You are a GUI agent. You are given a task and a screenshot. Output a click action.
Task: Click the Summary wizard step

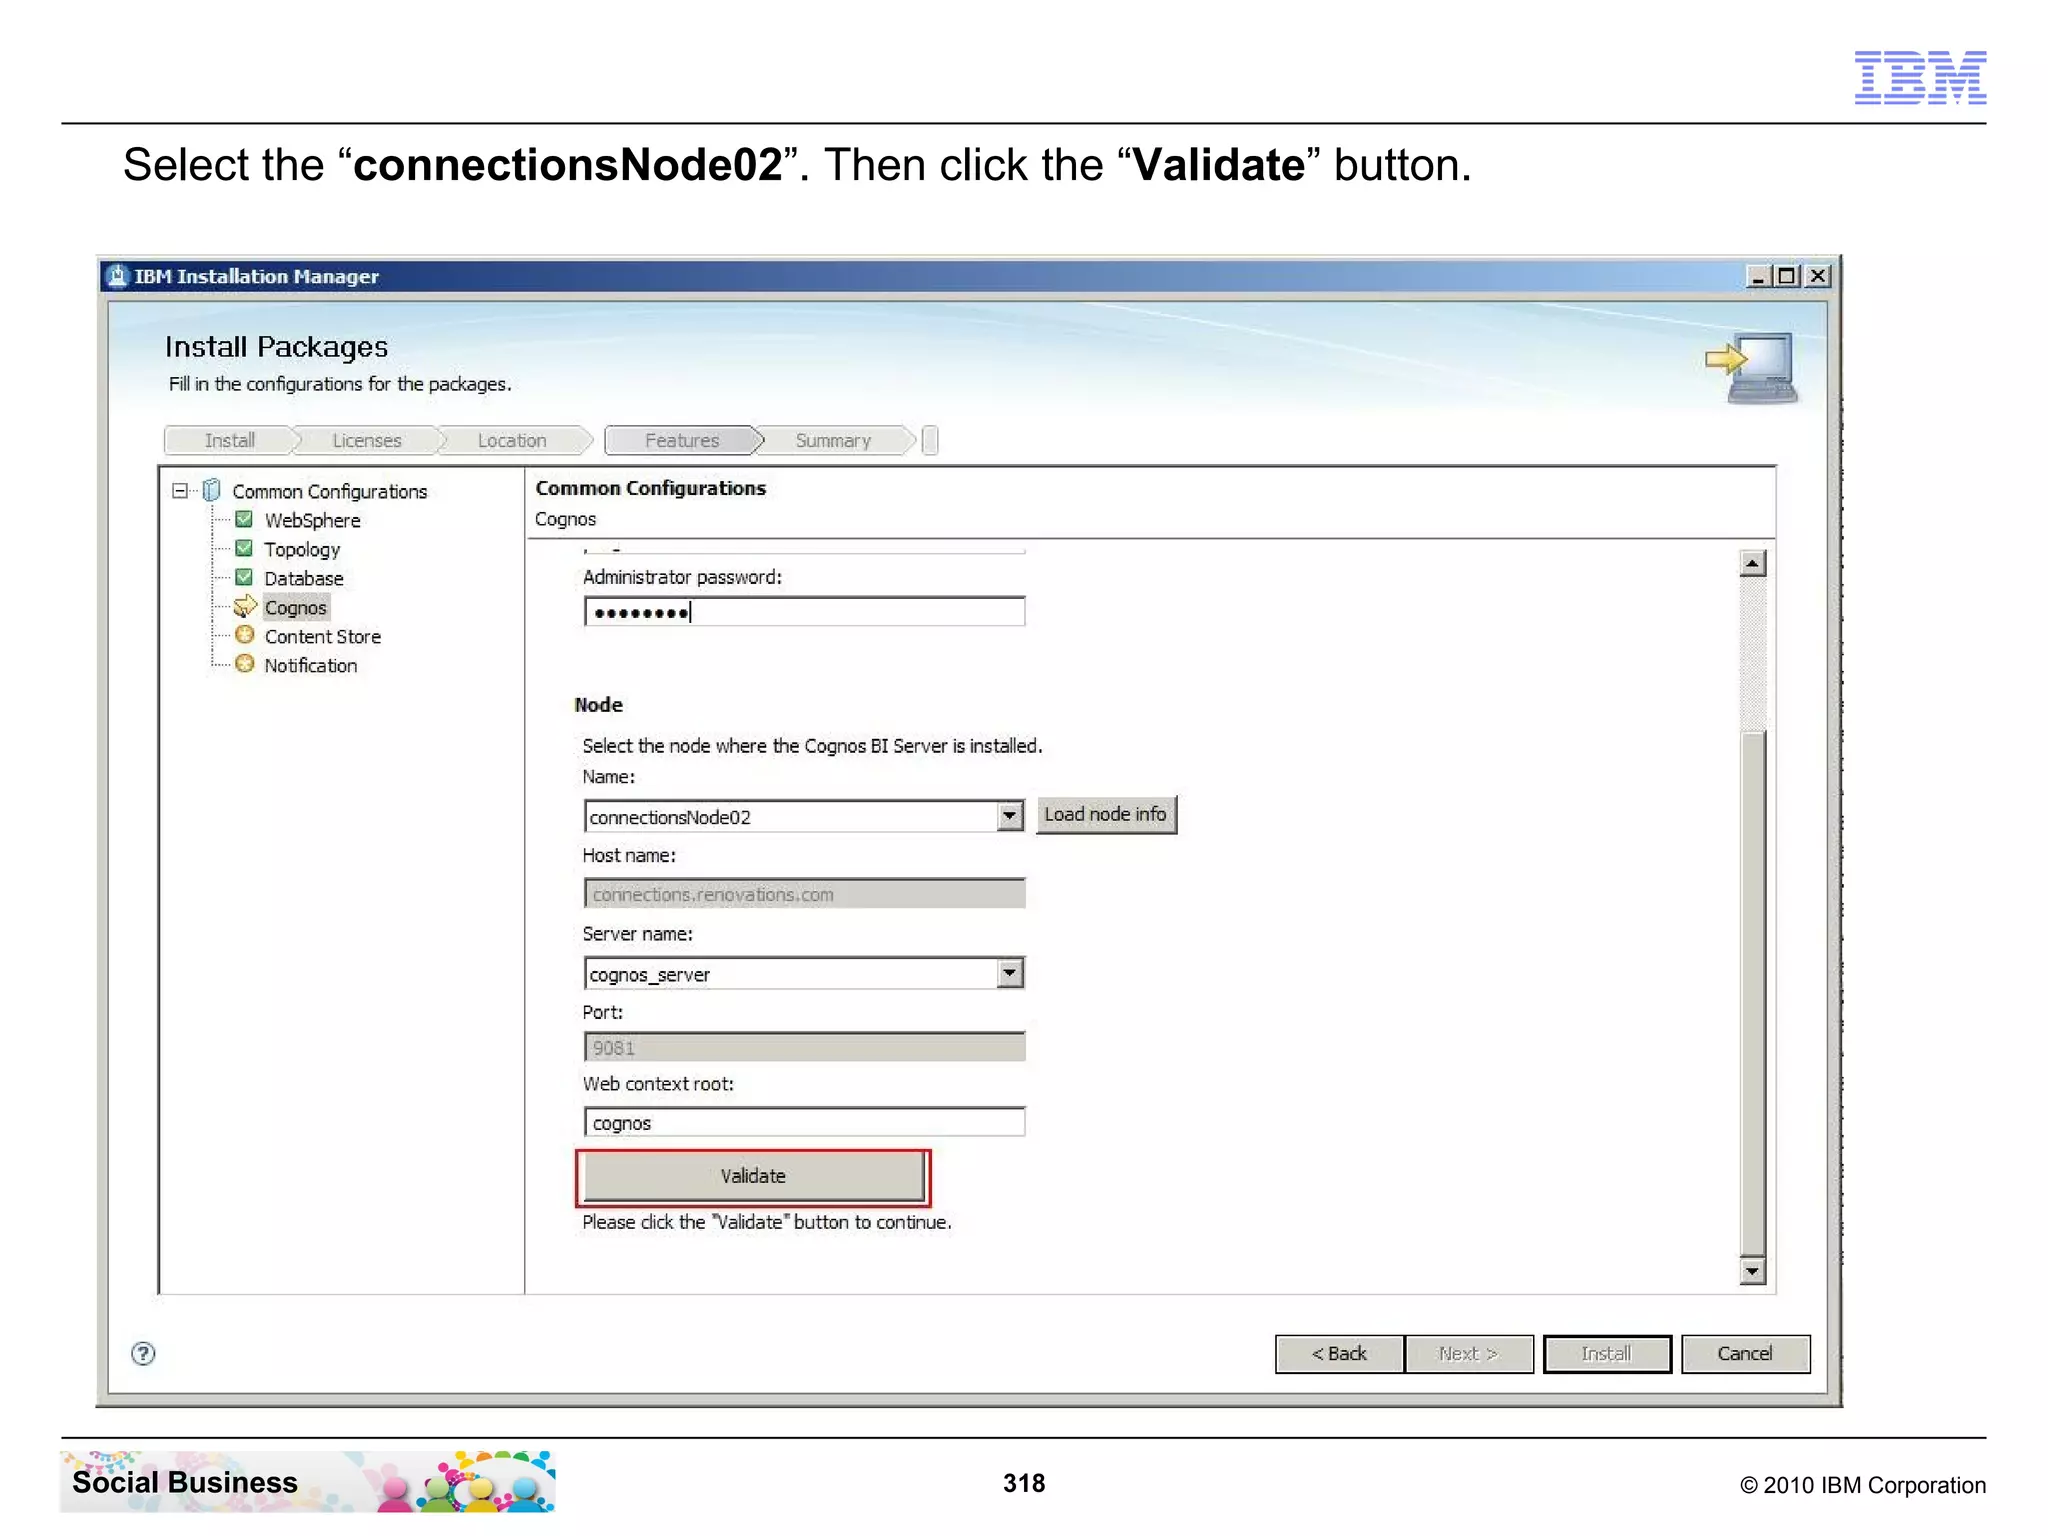[833, 440]
